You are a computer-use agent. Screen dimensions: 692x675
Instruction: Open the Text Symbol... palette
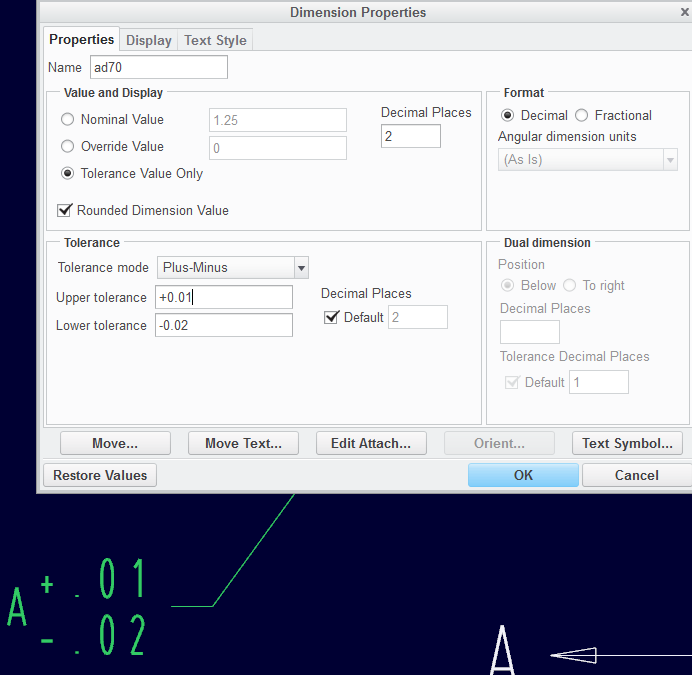pos(627,443)
